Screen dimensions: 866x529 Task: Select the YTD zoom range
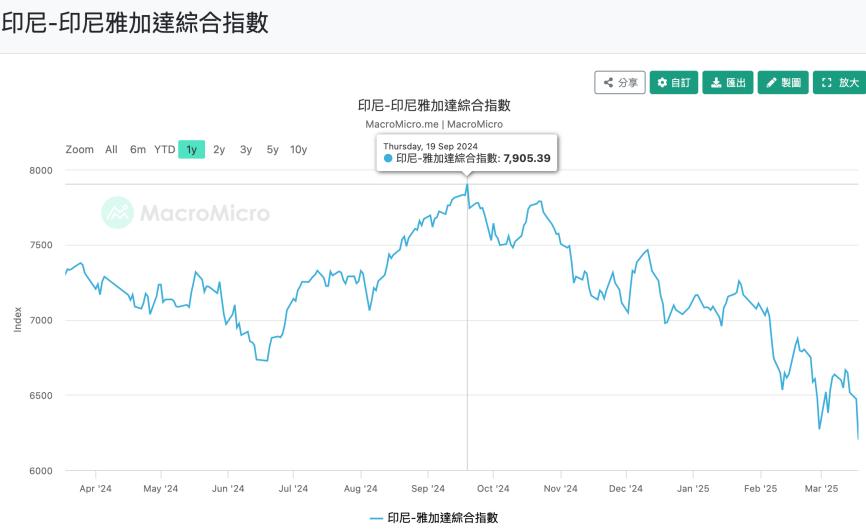164,150
